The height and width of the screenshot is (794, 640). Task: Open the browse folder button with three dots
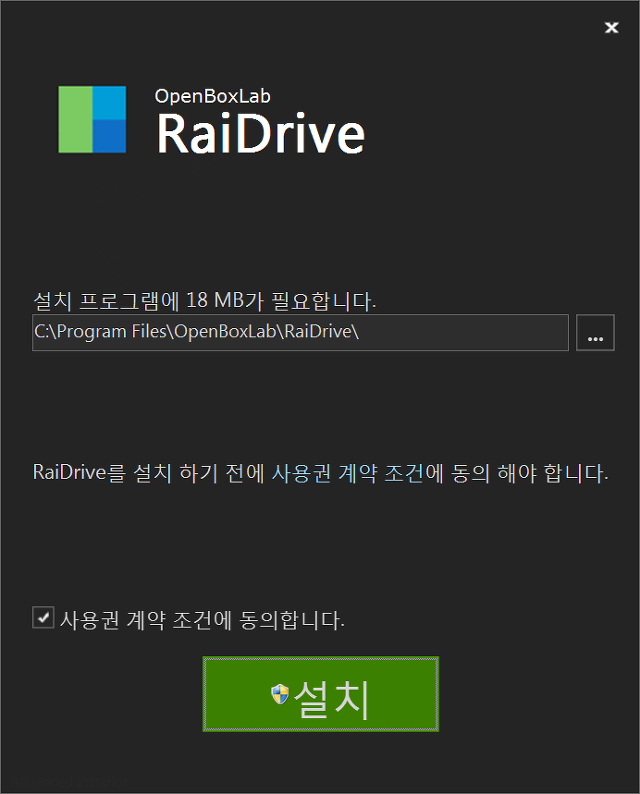[595, 332]
